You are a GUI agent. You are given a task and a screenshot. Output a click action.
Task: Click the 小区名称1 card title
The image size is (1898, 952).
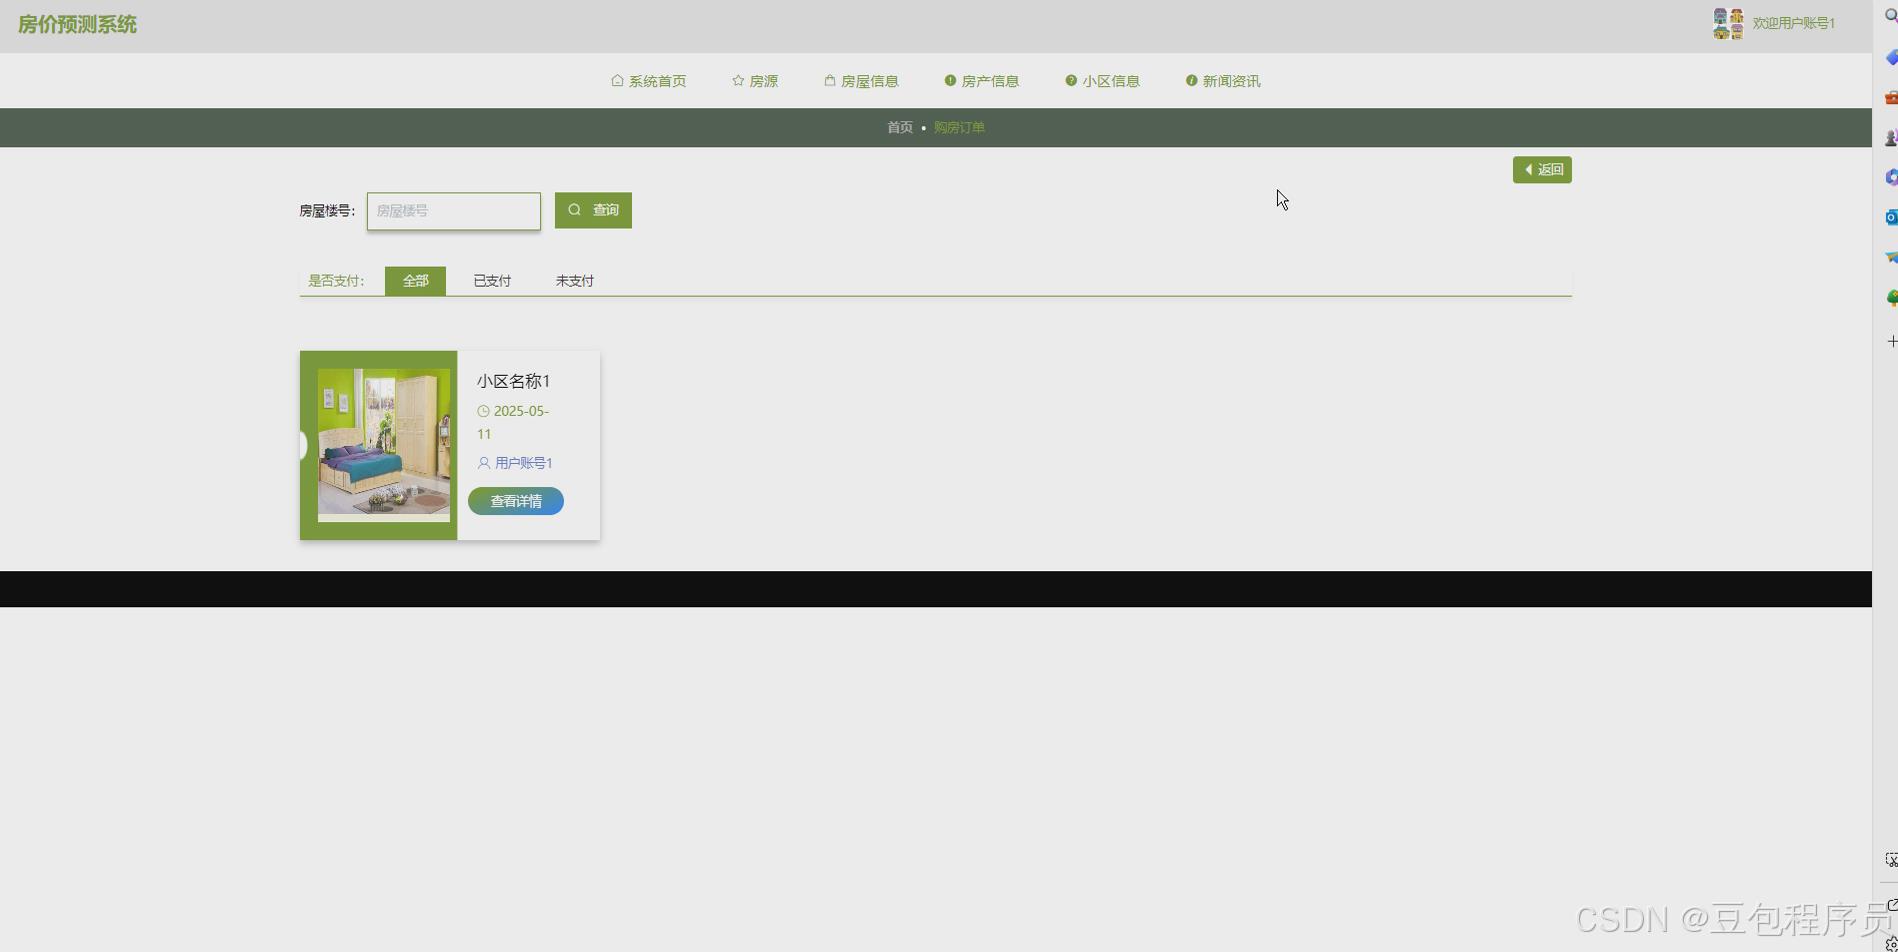[x=514, y=381]
